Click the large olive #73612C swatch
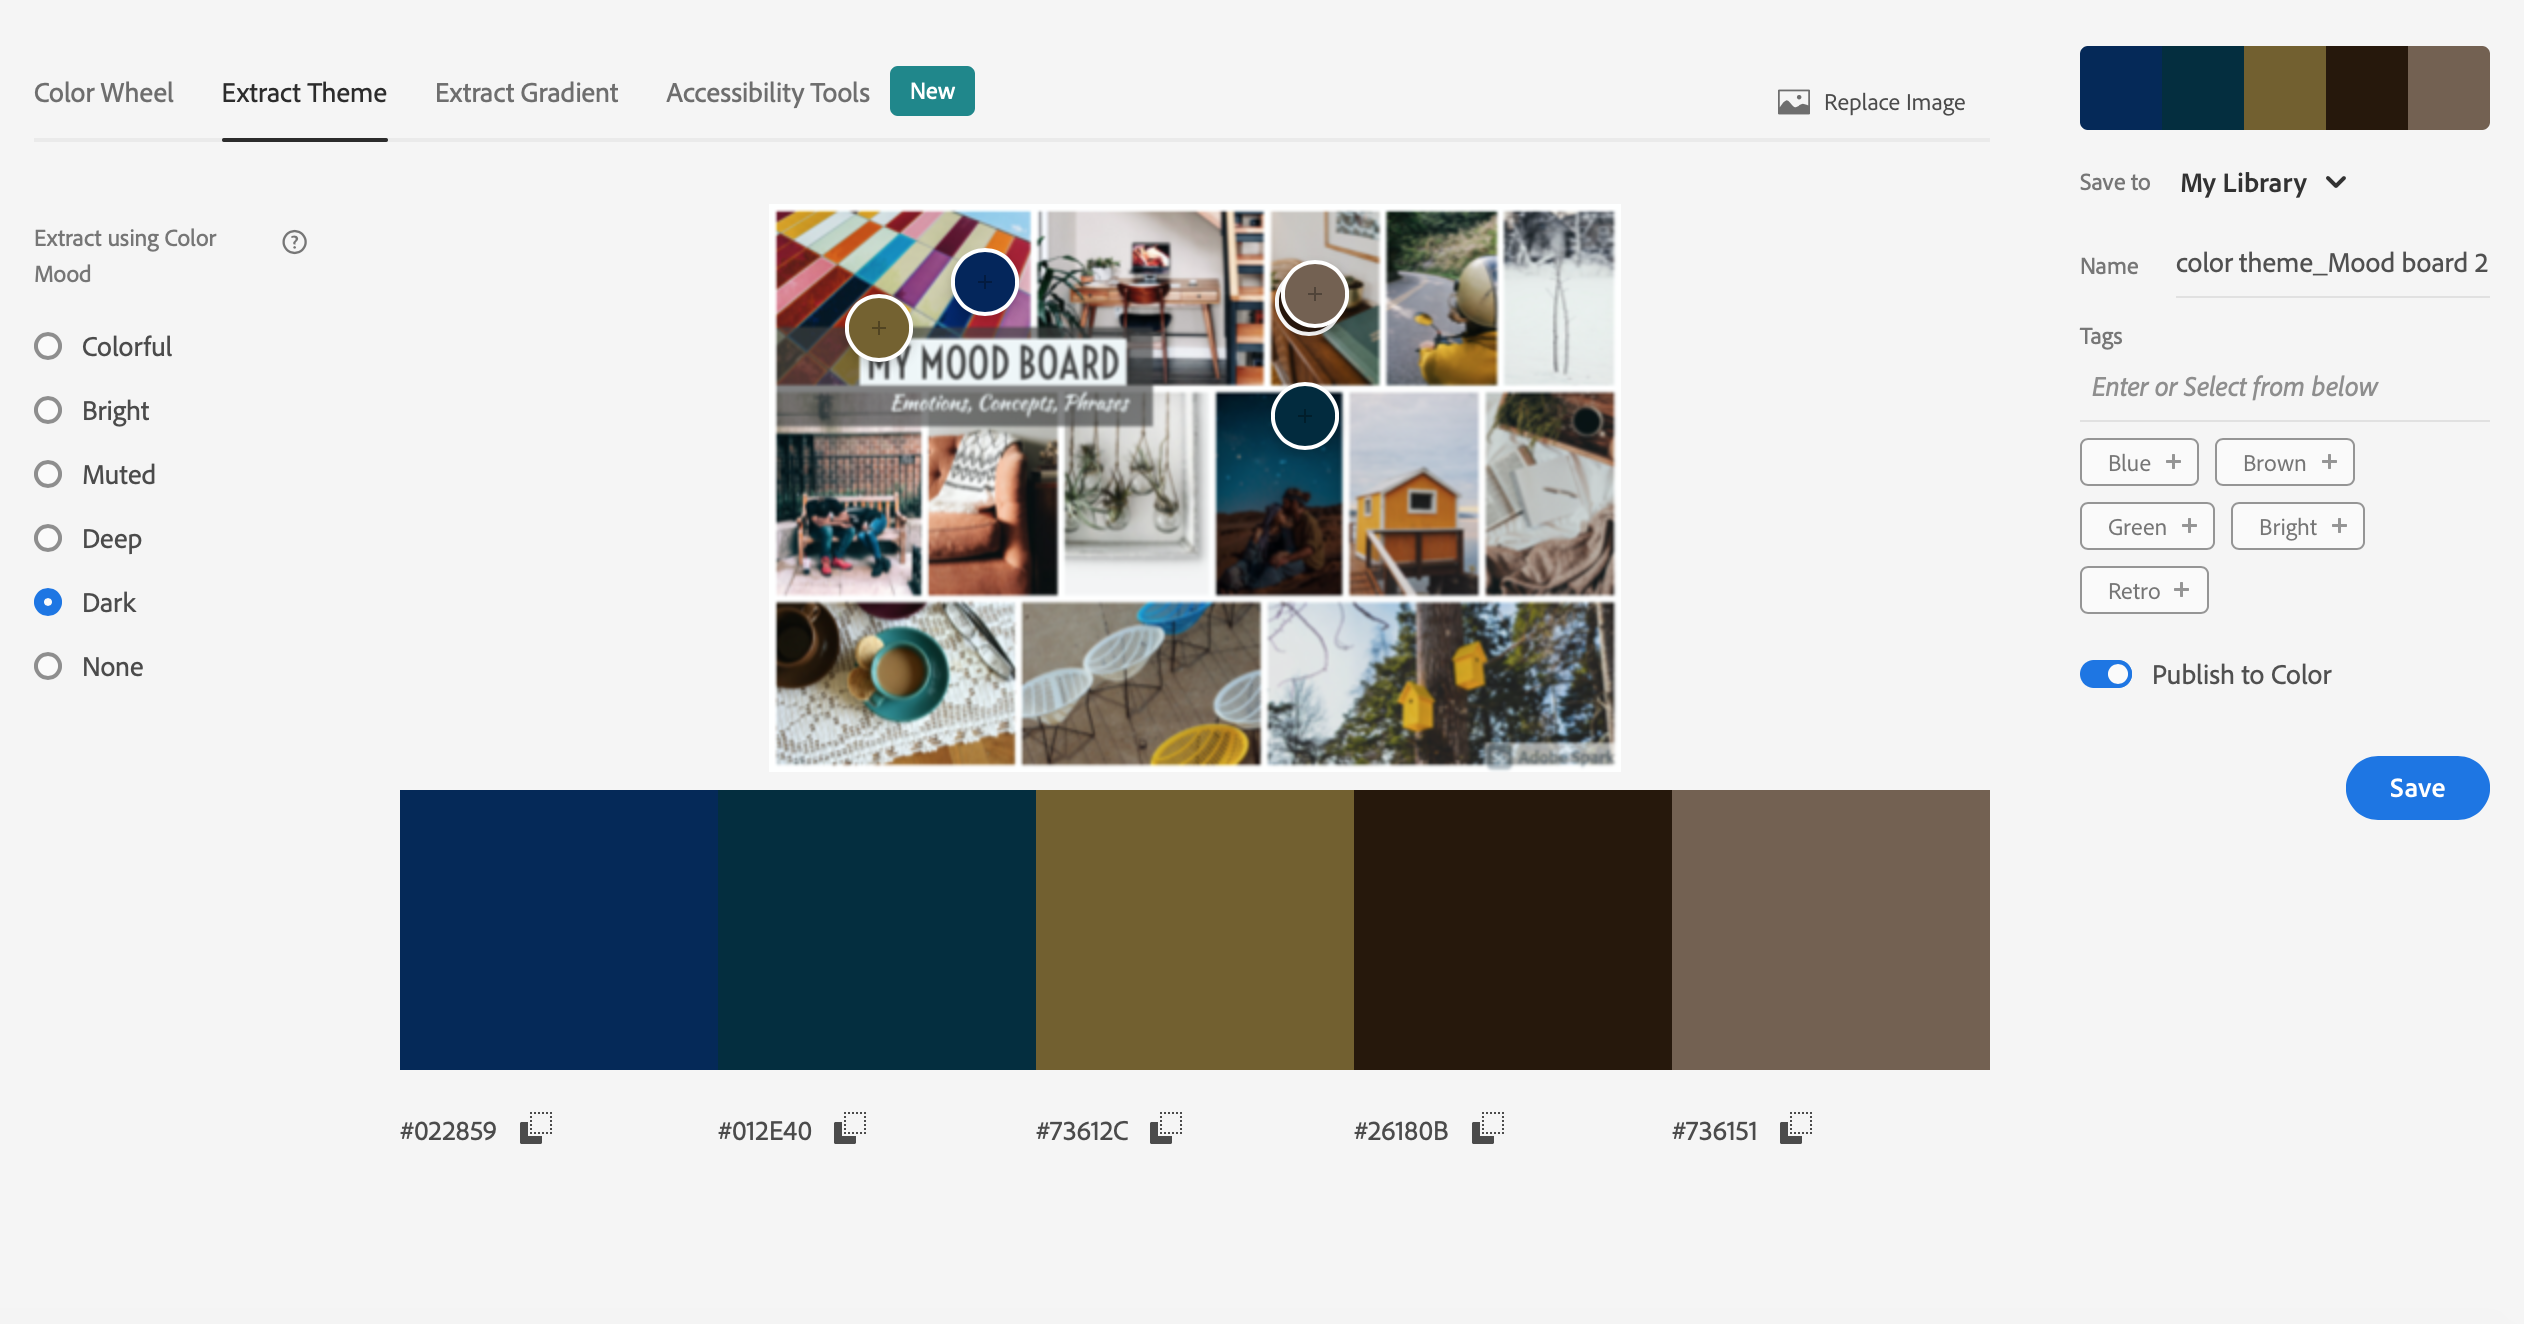 (x=1194, y=929)
